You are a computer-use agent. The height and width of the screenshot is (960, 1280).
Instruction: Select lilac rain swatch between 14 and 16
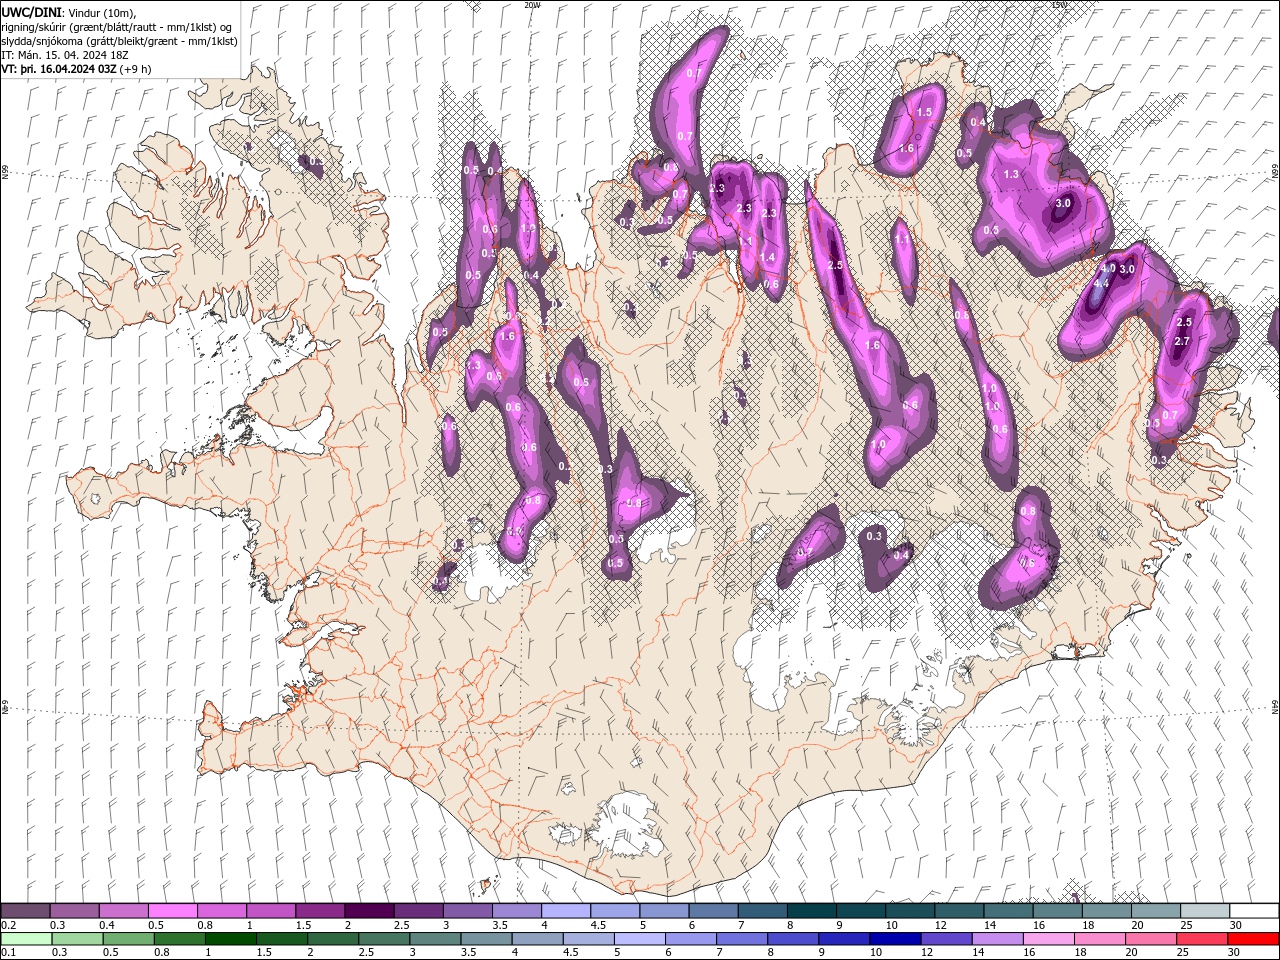coord(997,939)
